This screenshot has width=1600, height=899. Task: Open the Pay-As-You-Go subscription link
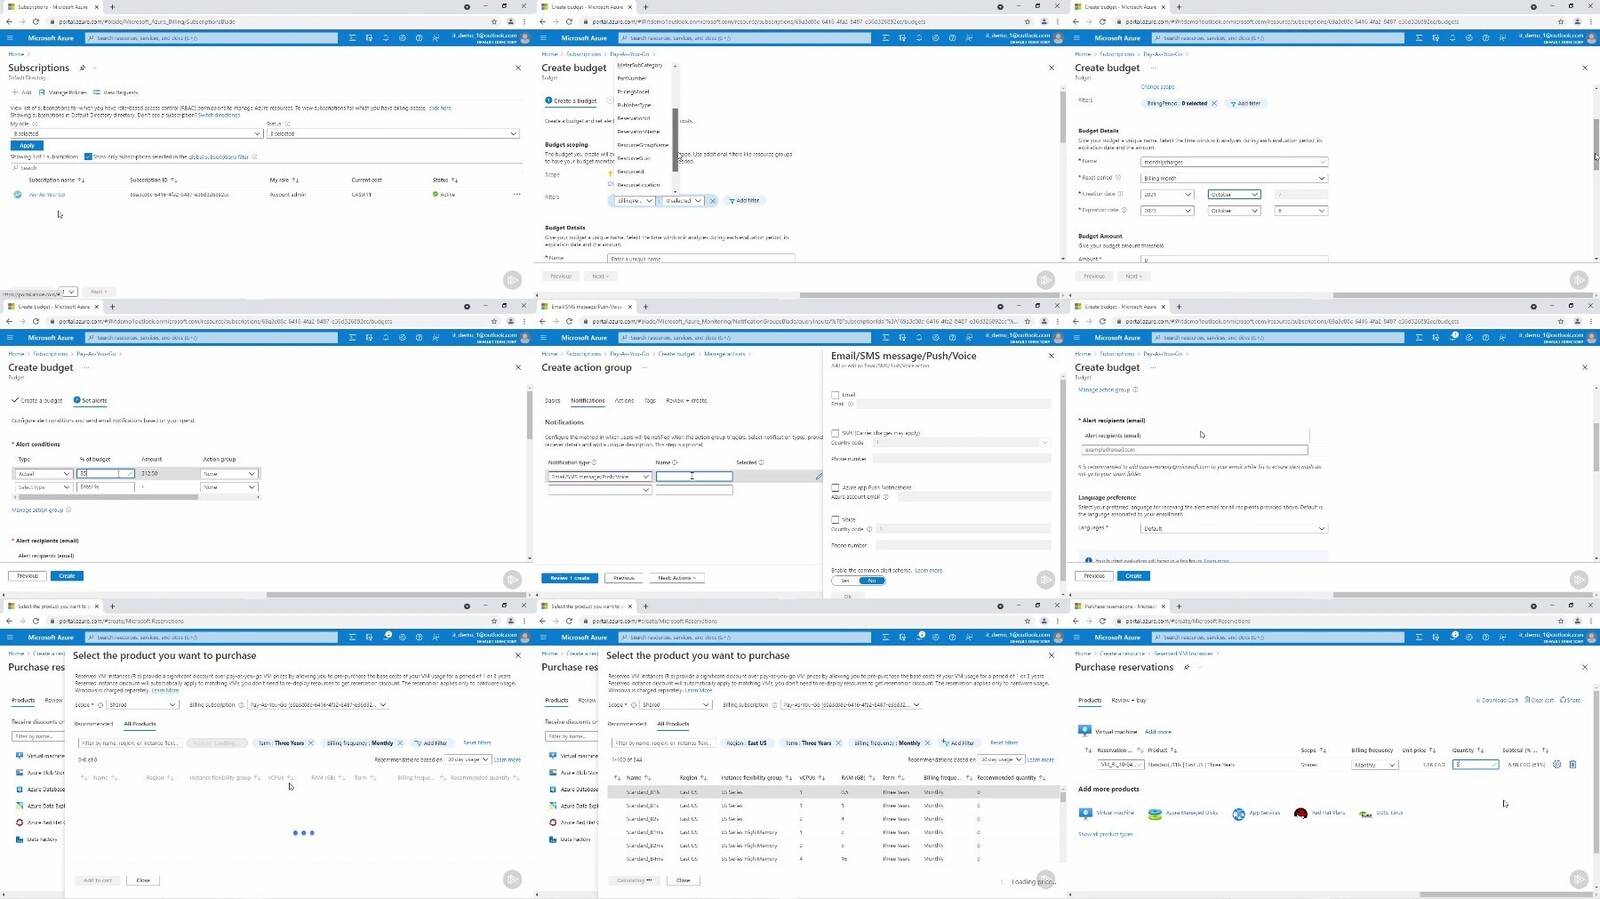(47, 194)
